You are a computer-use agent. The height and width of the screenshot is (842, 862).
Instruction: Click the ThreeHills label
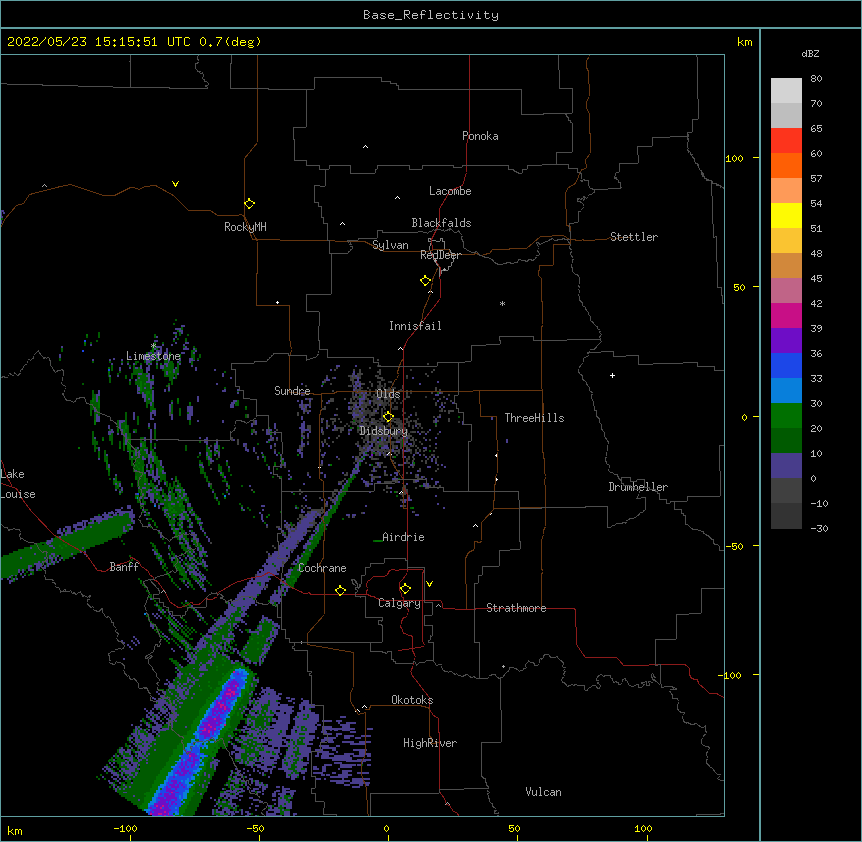point(534,418)
